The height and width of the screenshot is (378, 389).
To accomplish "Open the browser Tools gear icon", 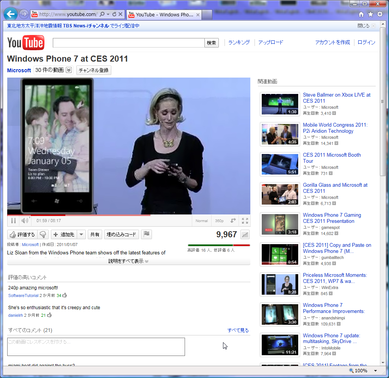I will point(380,14).
